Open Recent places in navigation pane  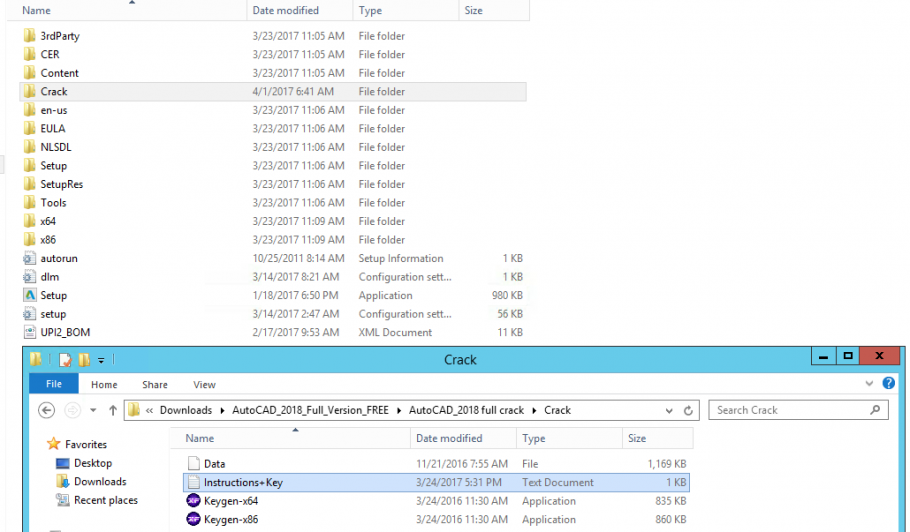[x=106, y=500]
